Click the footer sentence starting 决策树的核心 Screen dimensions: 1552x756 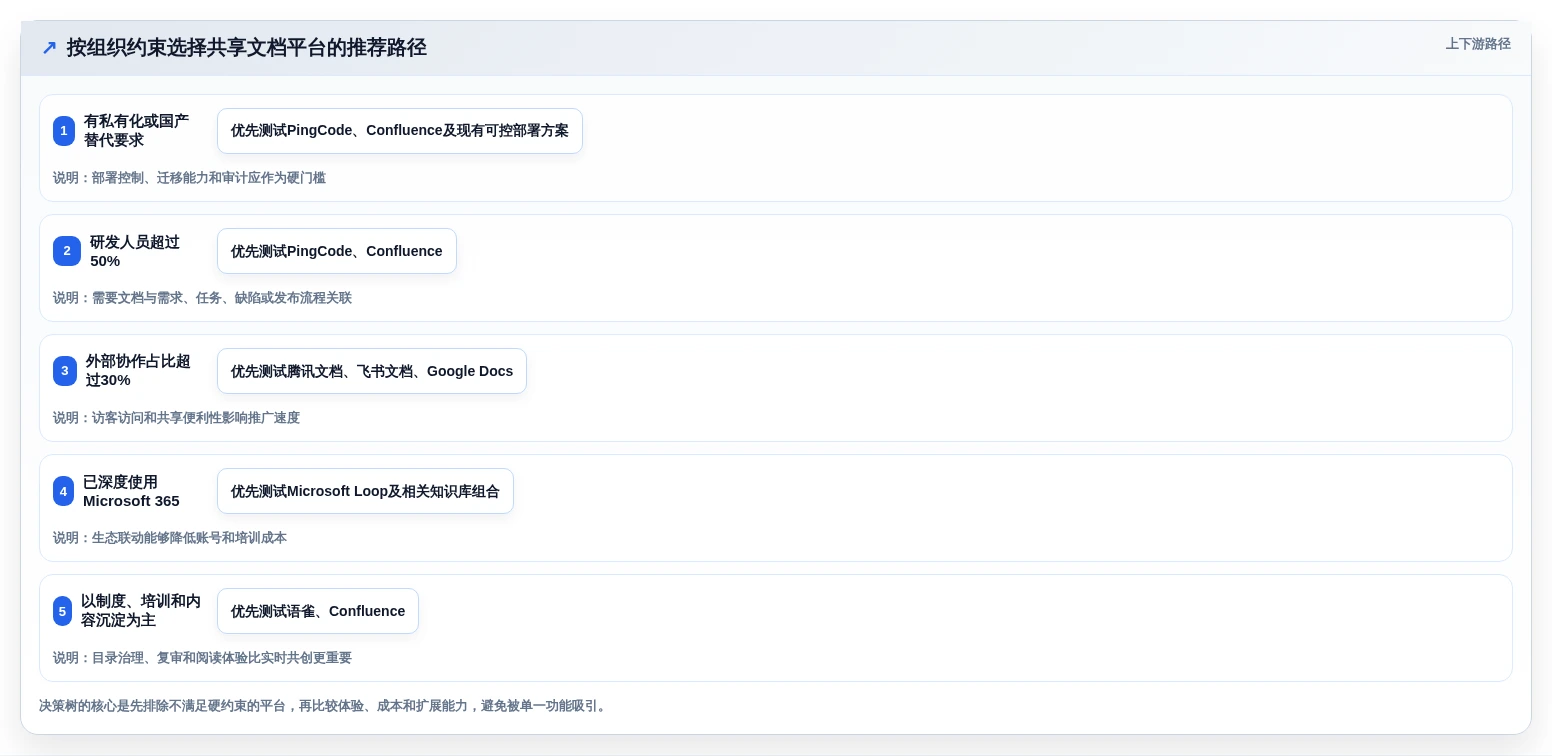(323, 706)
